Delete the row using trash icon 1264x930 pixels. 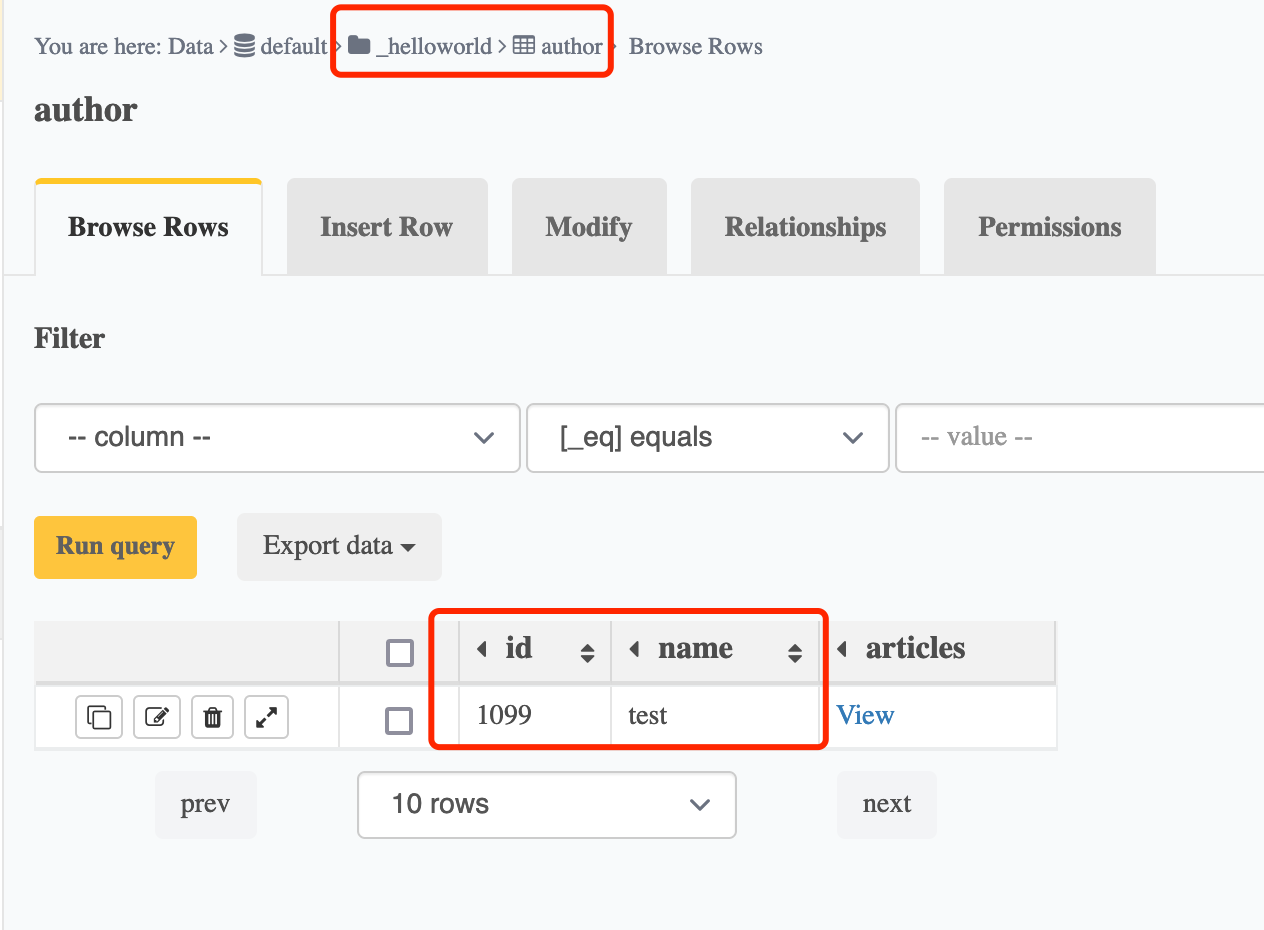[x=212, y=717]
